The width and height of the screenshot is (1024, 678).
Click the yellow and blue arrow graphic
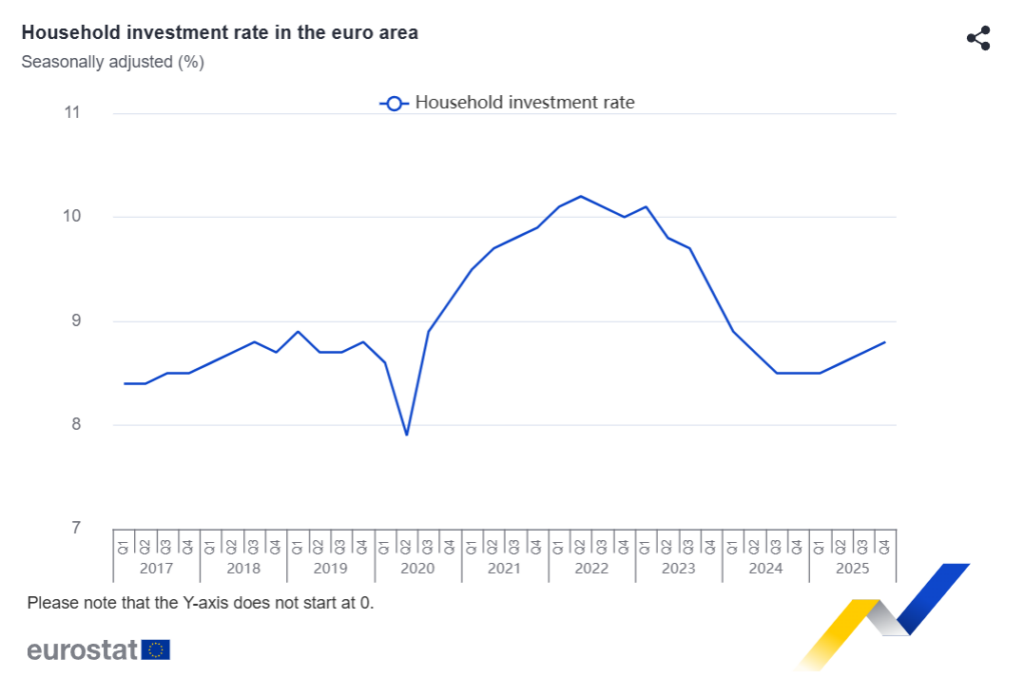(887, 612)
